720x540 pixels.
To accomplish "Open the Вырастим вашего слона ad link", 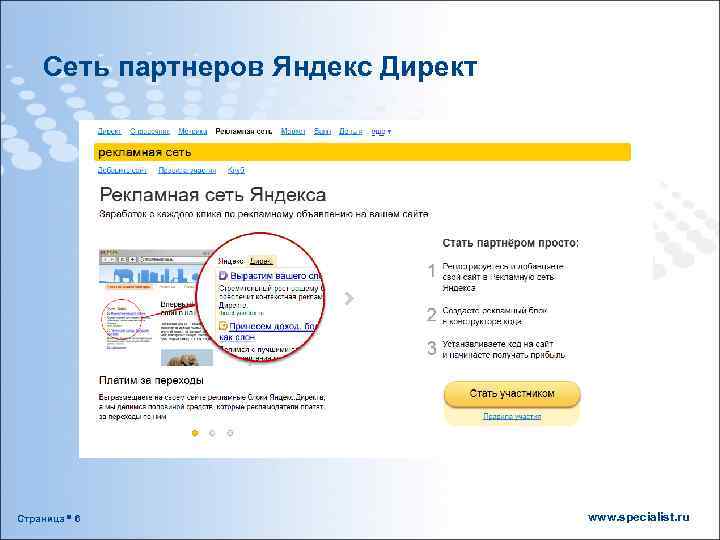I will [276, 276].
